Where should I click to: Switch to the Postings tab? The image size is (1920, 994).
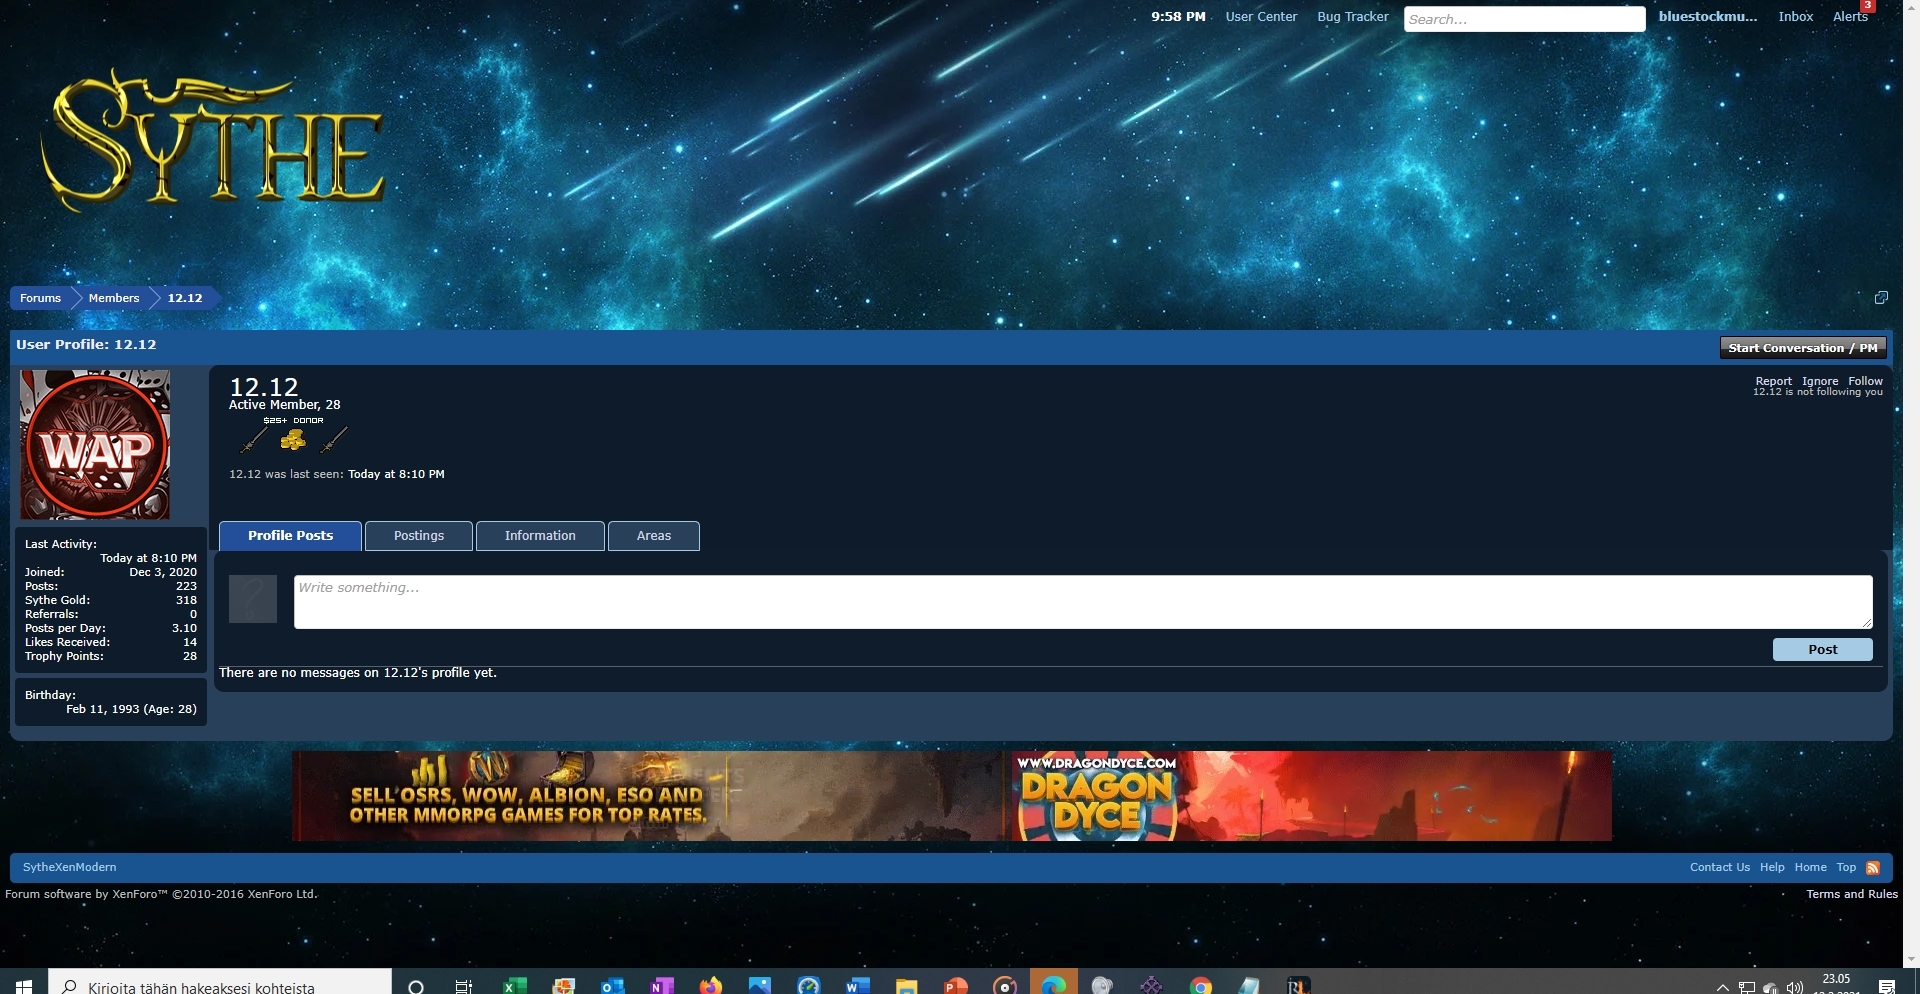click(419, 536)
